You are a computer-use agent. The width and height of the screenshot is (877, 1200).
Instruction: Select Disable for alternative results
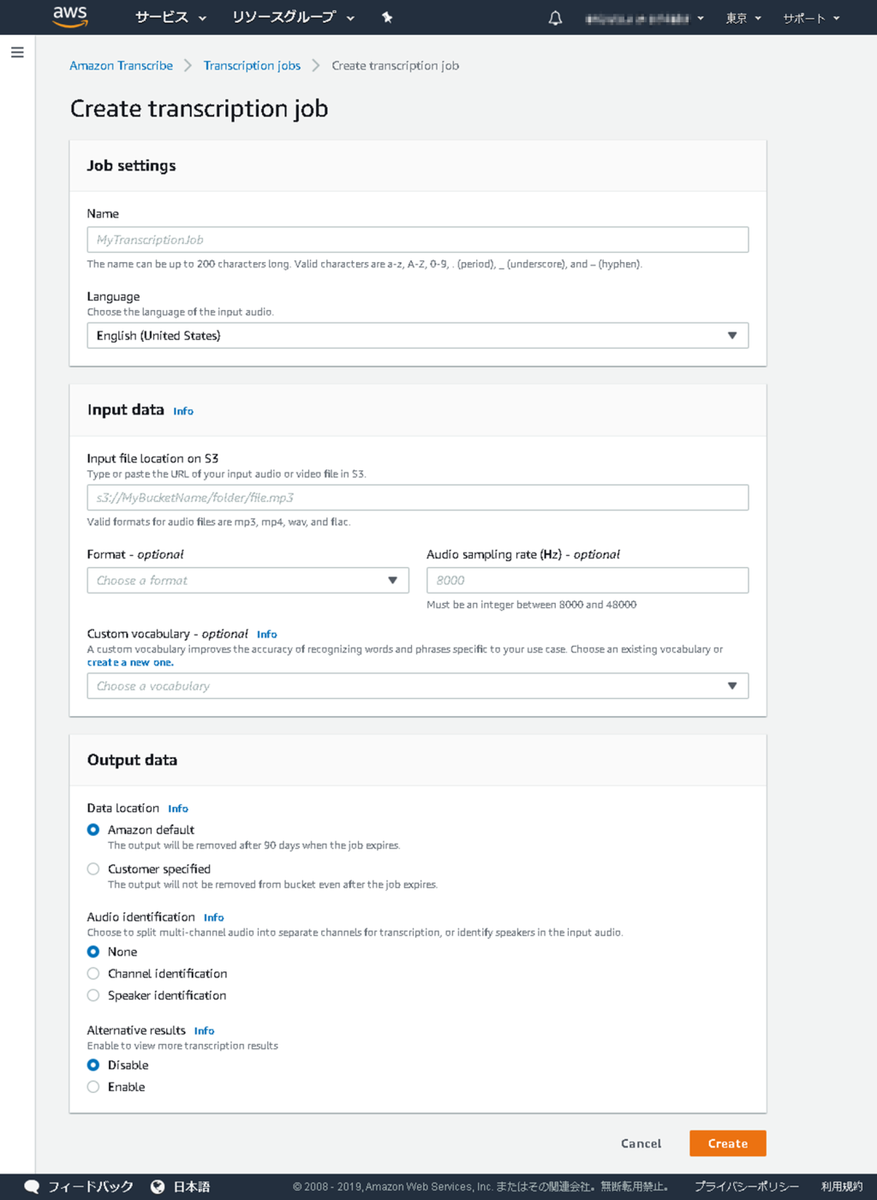93,1065
